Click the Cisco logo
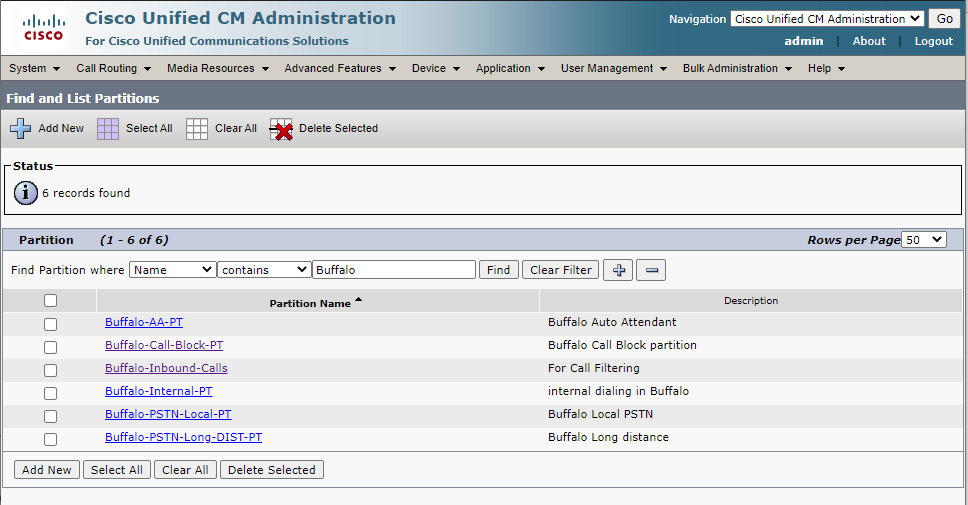 43,28
